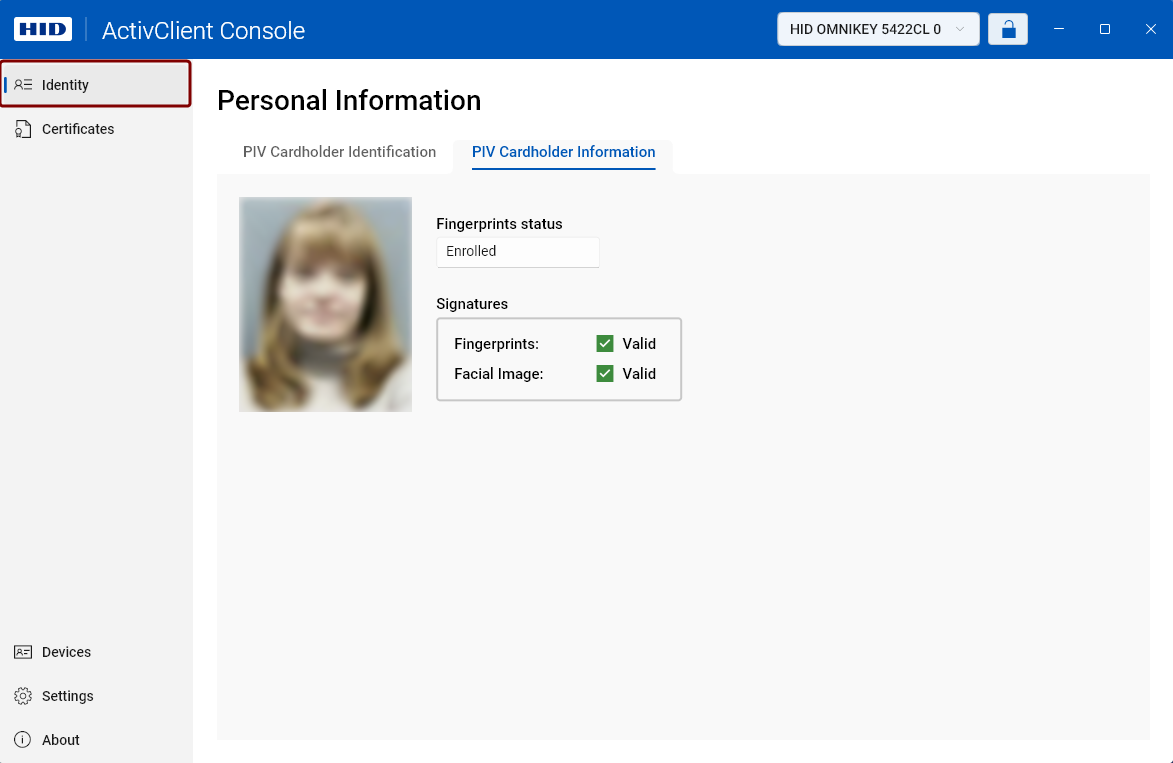The image size is (1173, 763).
Task: Switch to PIV Cardholder Identification tab
Action: click(x=339, y=152)
